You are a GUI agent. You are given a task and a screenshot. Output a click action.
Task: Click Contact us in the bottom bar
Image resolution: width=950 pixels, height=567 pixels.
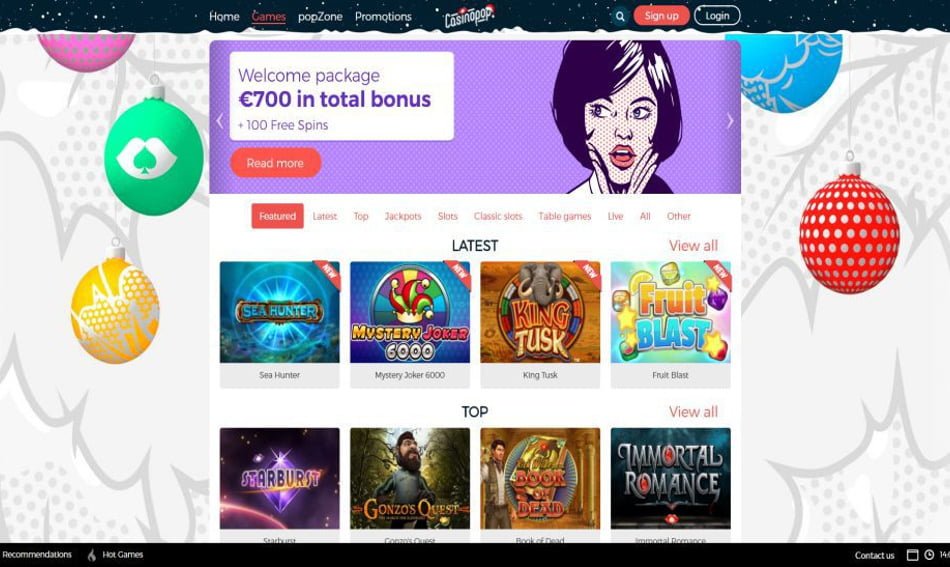[x=874, y=555]
